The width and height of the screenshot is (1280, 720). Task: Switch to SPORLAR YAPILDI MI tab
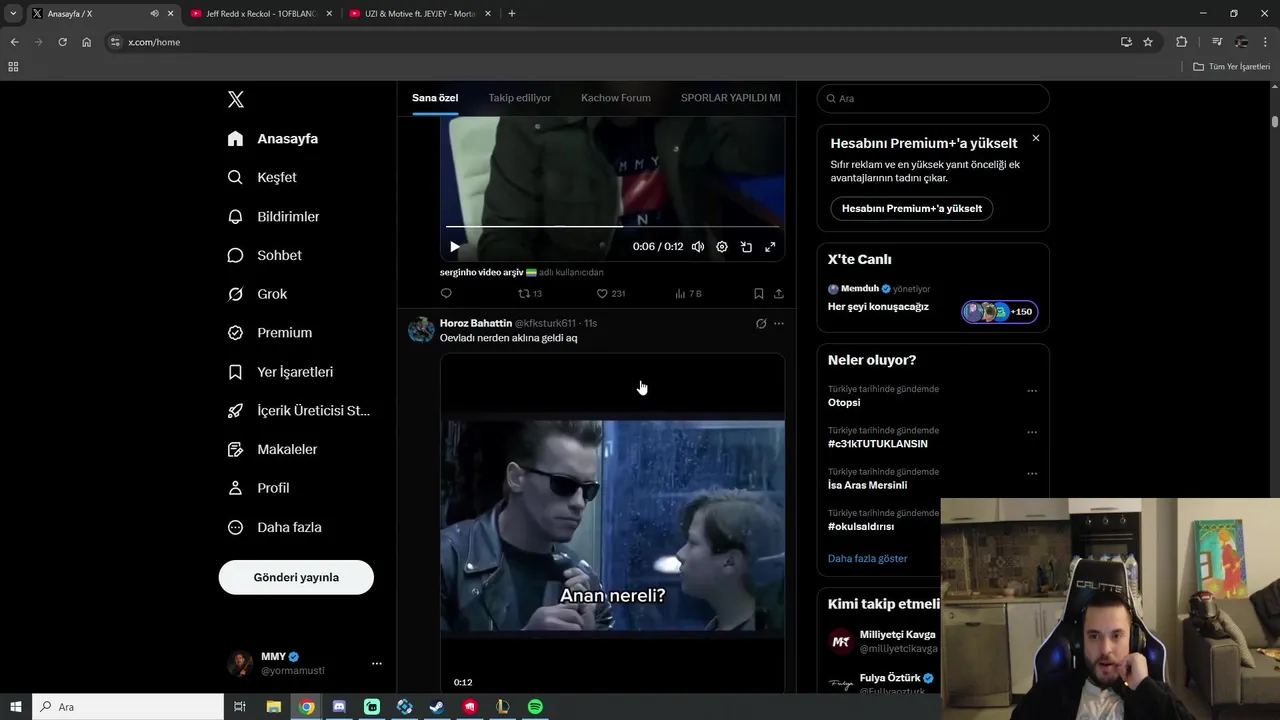click(x=731, y=98)
